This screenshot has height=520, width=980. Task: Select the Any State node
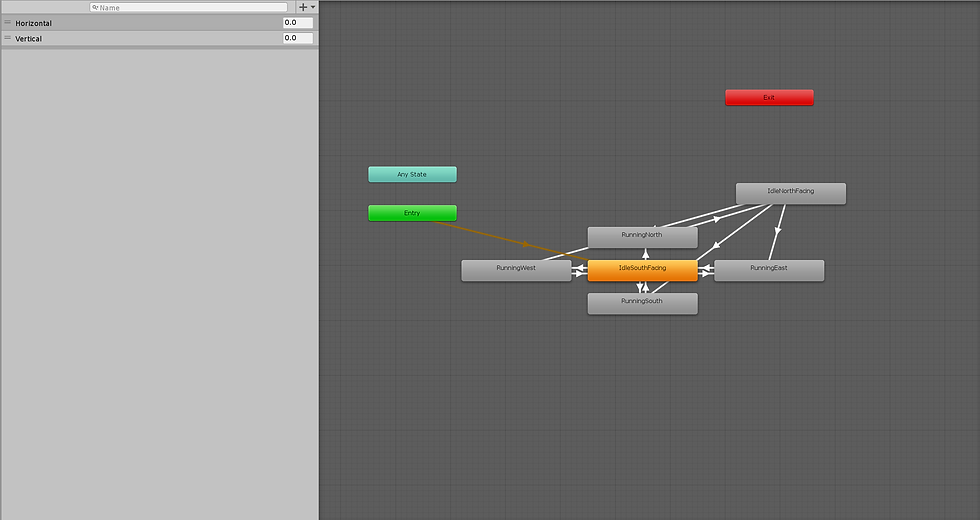click(412, 174)
